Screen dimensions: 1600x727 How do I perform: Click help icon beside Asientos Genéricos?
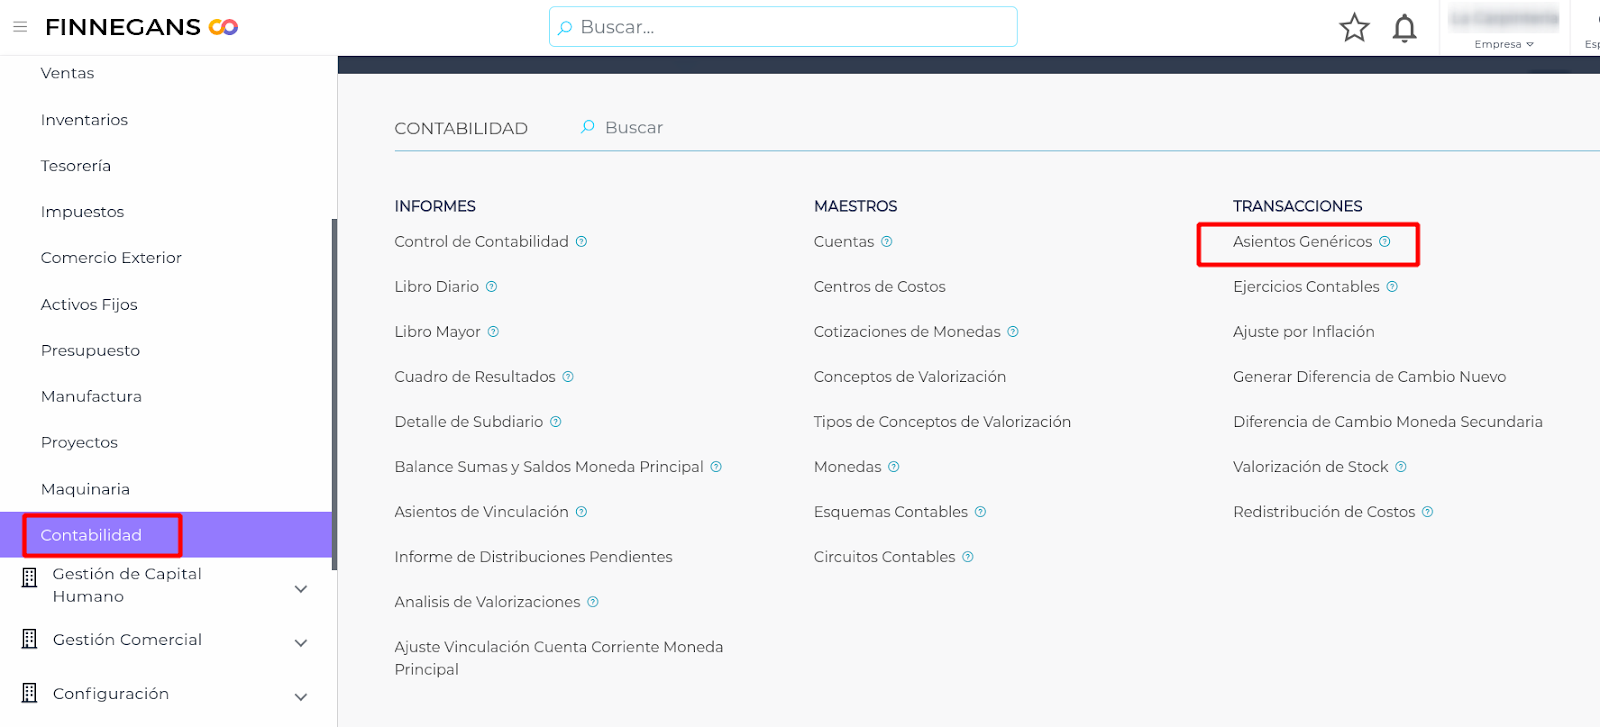click(x=1385, y=242)
